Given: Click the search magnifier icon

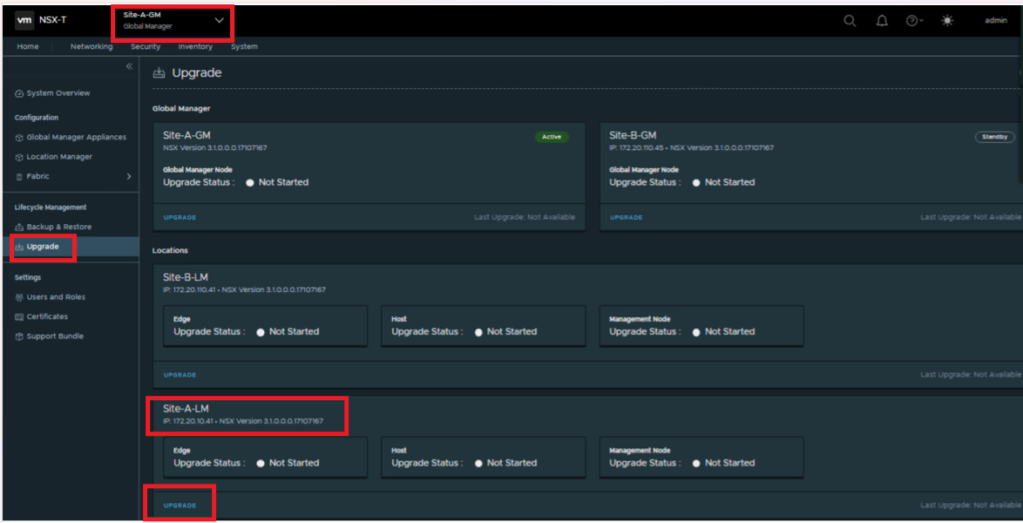Looking at the screenshot, I should coord(850,21).
